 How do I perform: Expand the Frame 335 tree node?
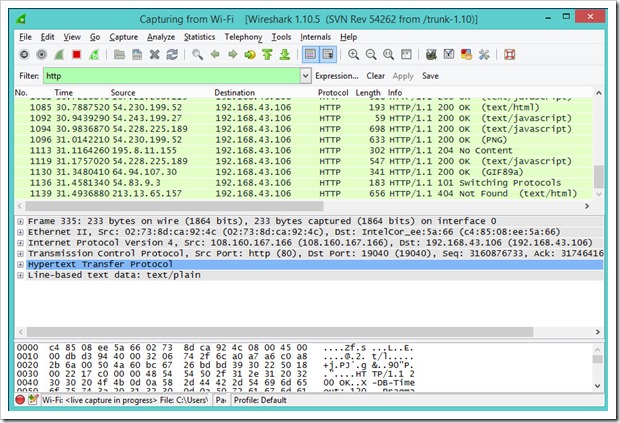tap(20, 221)
